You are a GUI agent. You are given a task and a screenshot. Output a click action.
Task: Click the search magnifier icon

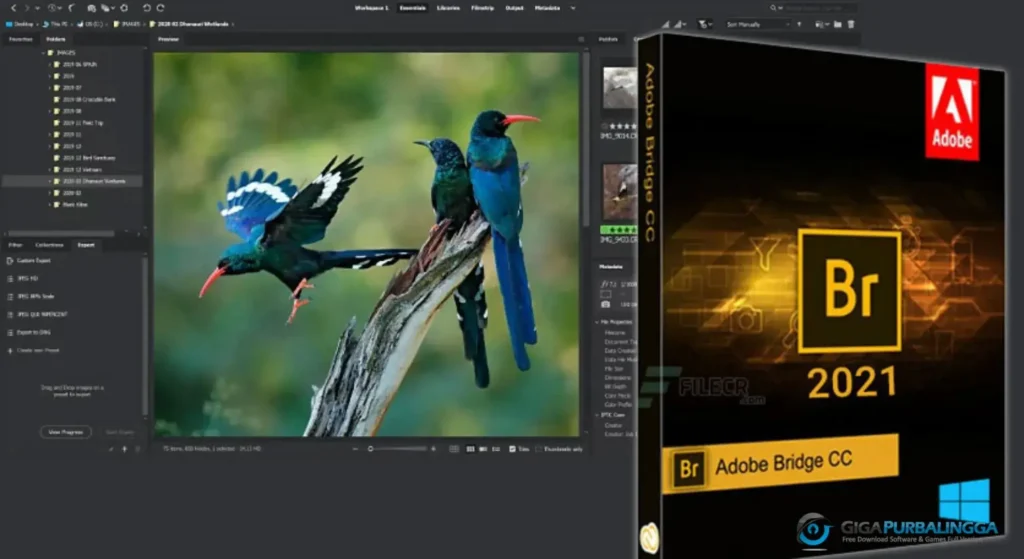pyautogui.click(x=775, y=8)
